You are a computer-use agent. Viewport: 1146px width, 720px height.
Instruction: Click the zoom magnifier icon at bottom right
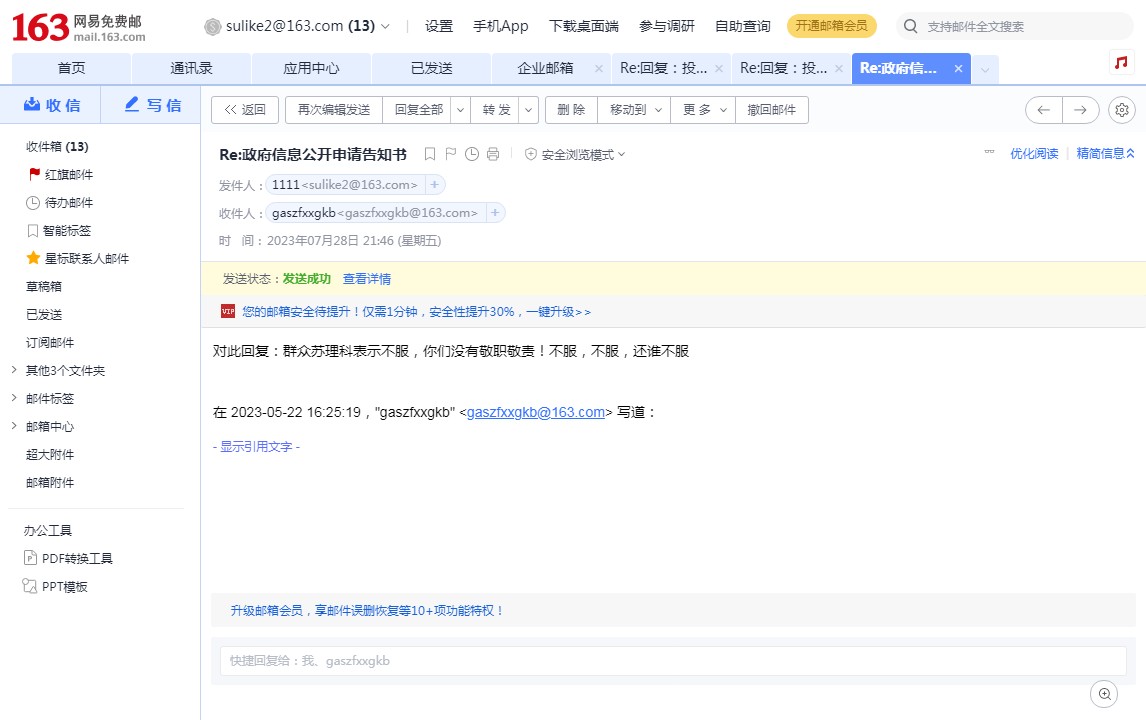1104,693
